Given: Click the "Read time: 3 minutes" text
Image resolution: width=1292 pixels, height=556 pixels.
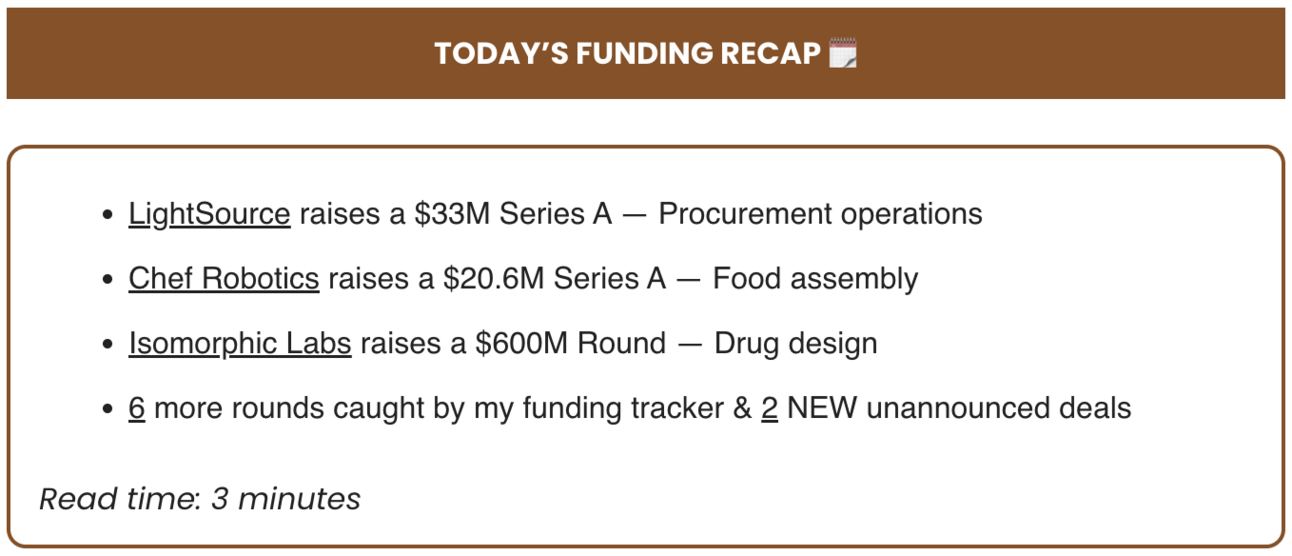Looking at the screenshot, I should click(x=200, y=498).
